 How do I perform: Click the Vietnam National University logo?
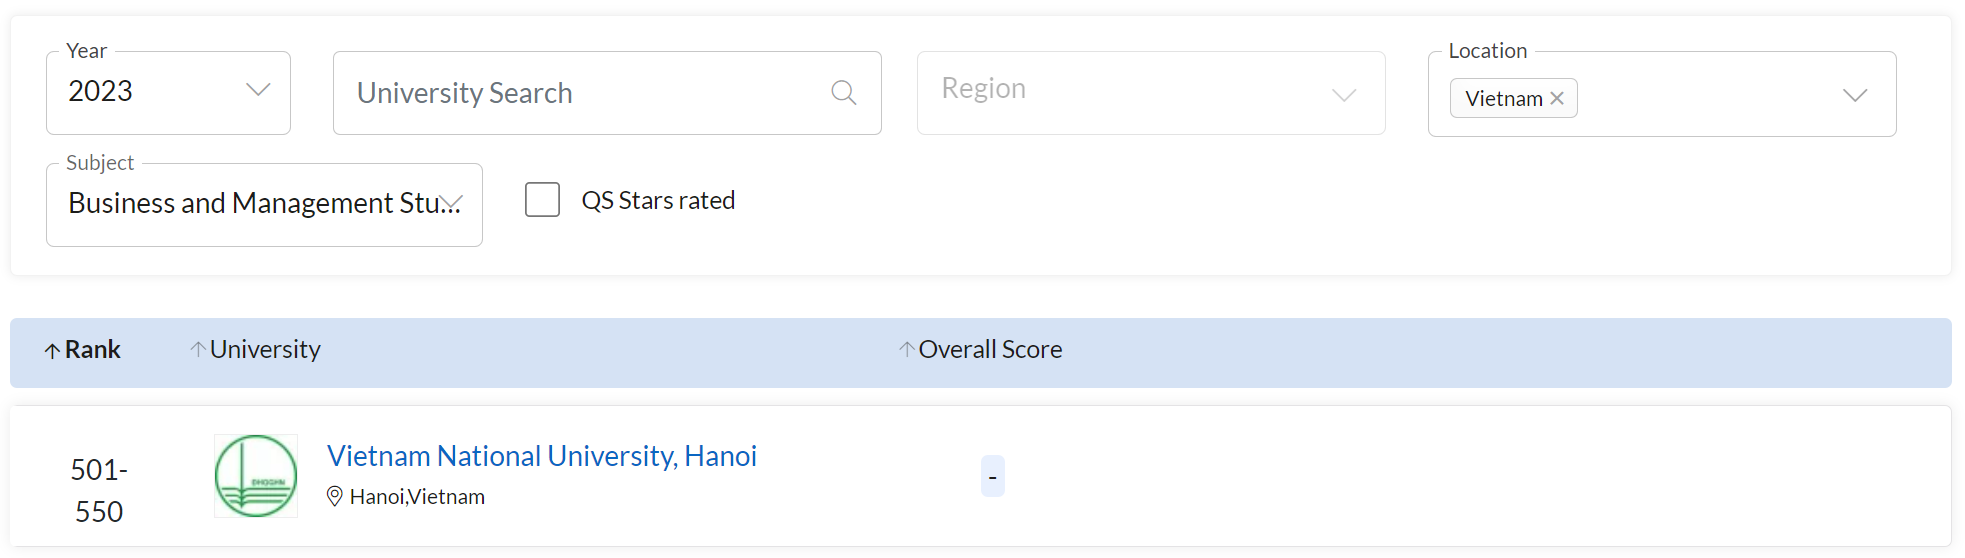coord(256,476)
